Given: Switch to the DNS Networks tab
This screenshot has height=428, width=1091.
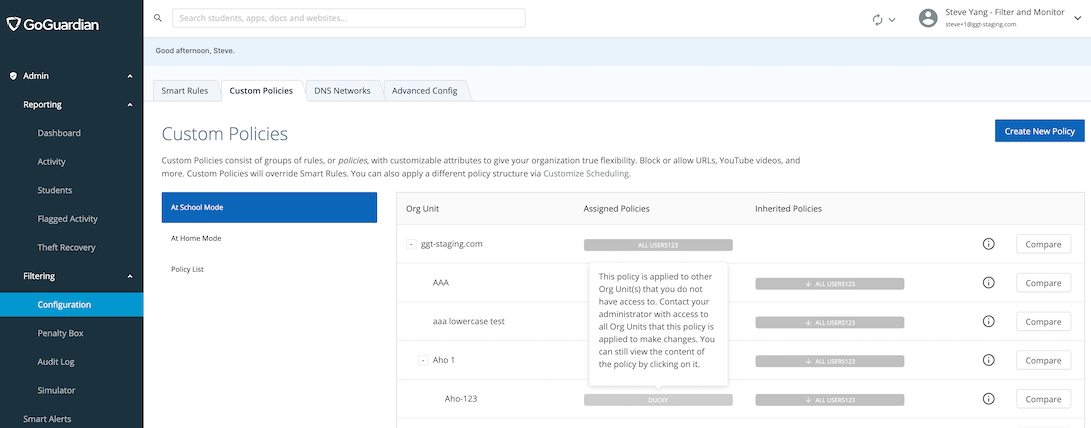Looking at the screenshot, I should 342,90.
